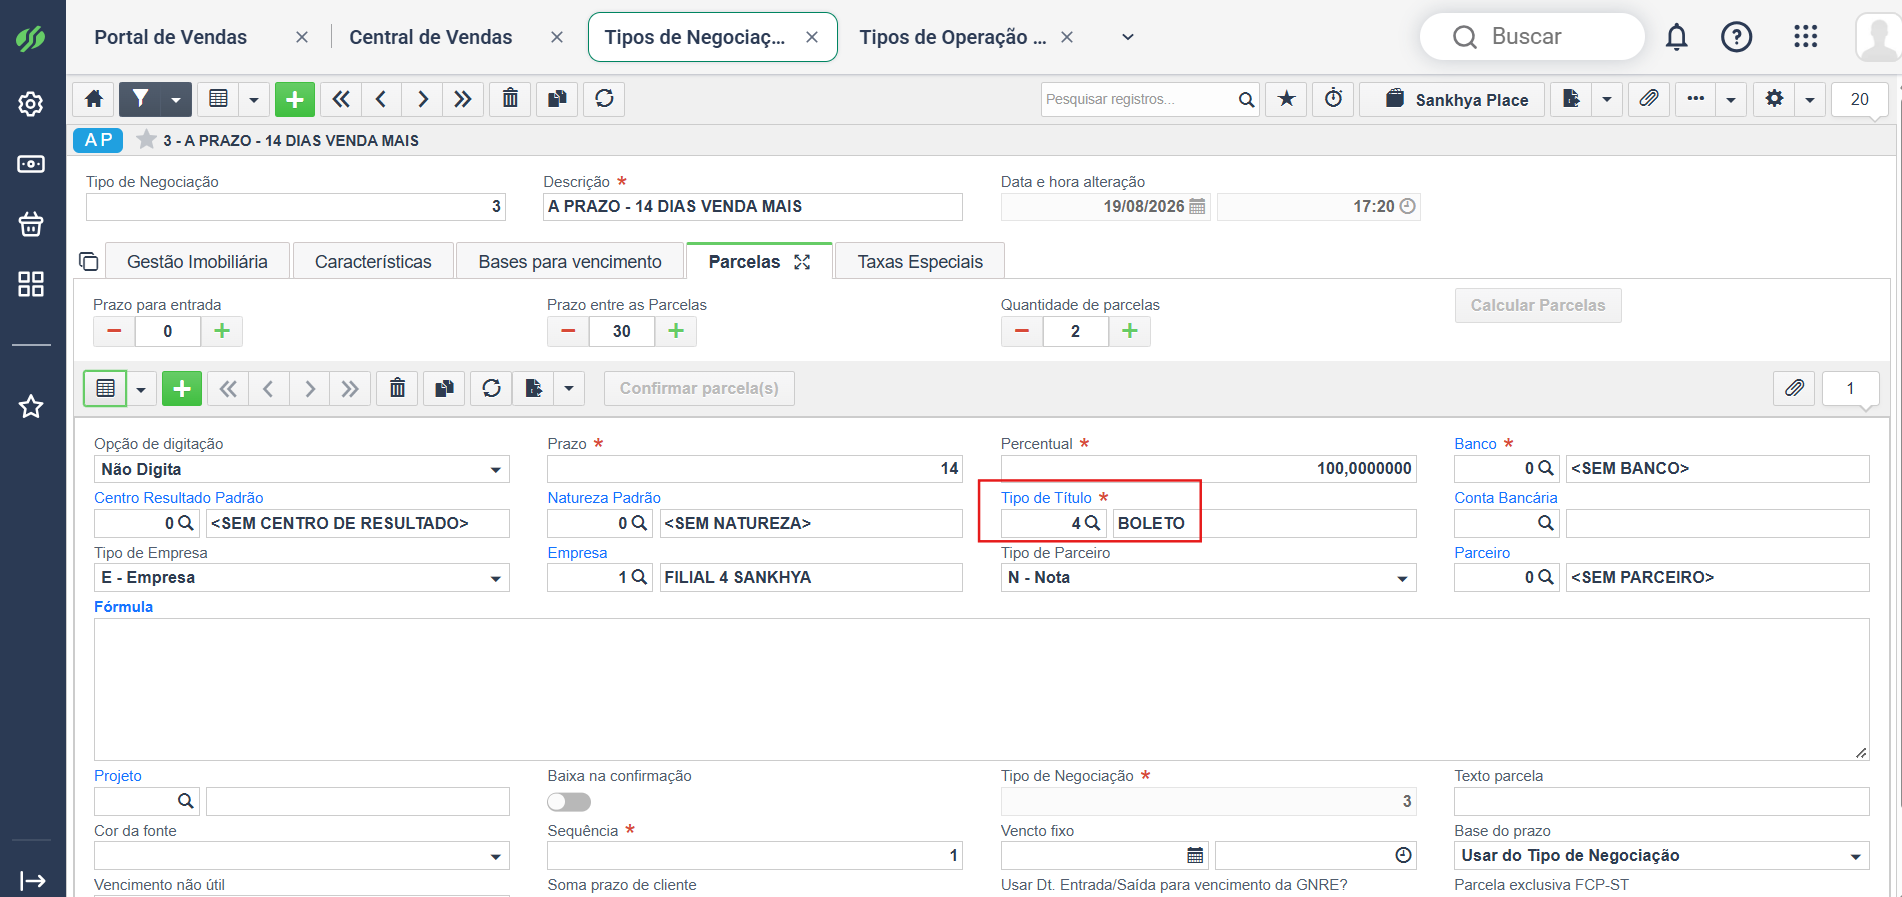Open the Bases para vencimento tab
The height and width of the screenshot is (897, 1902).
[x=570, y=261]
